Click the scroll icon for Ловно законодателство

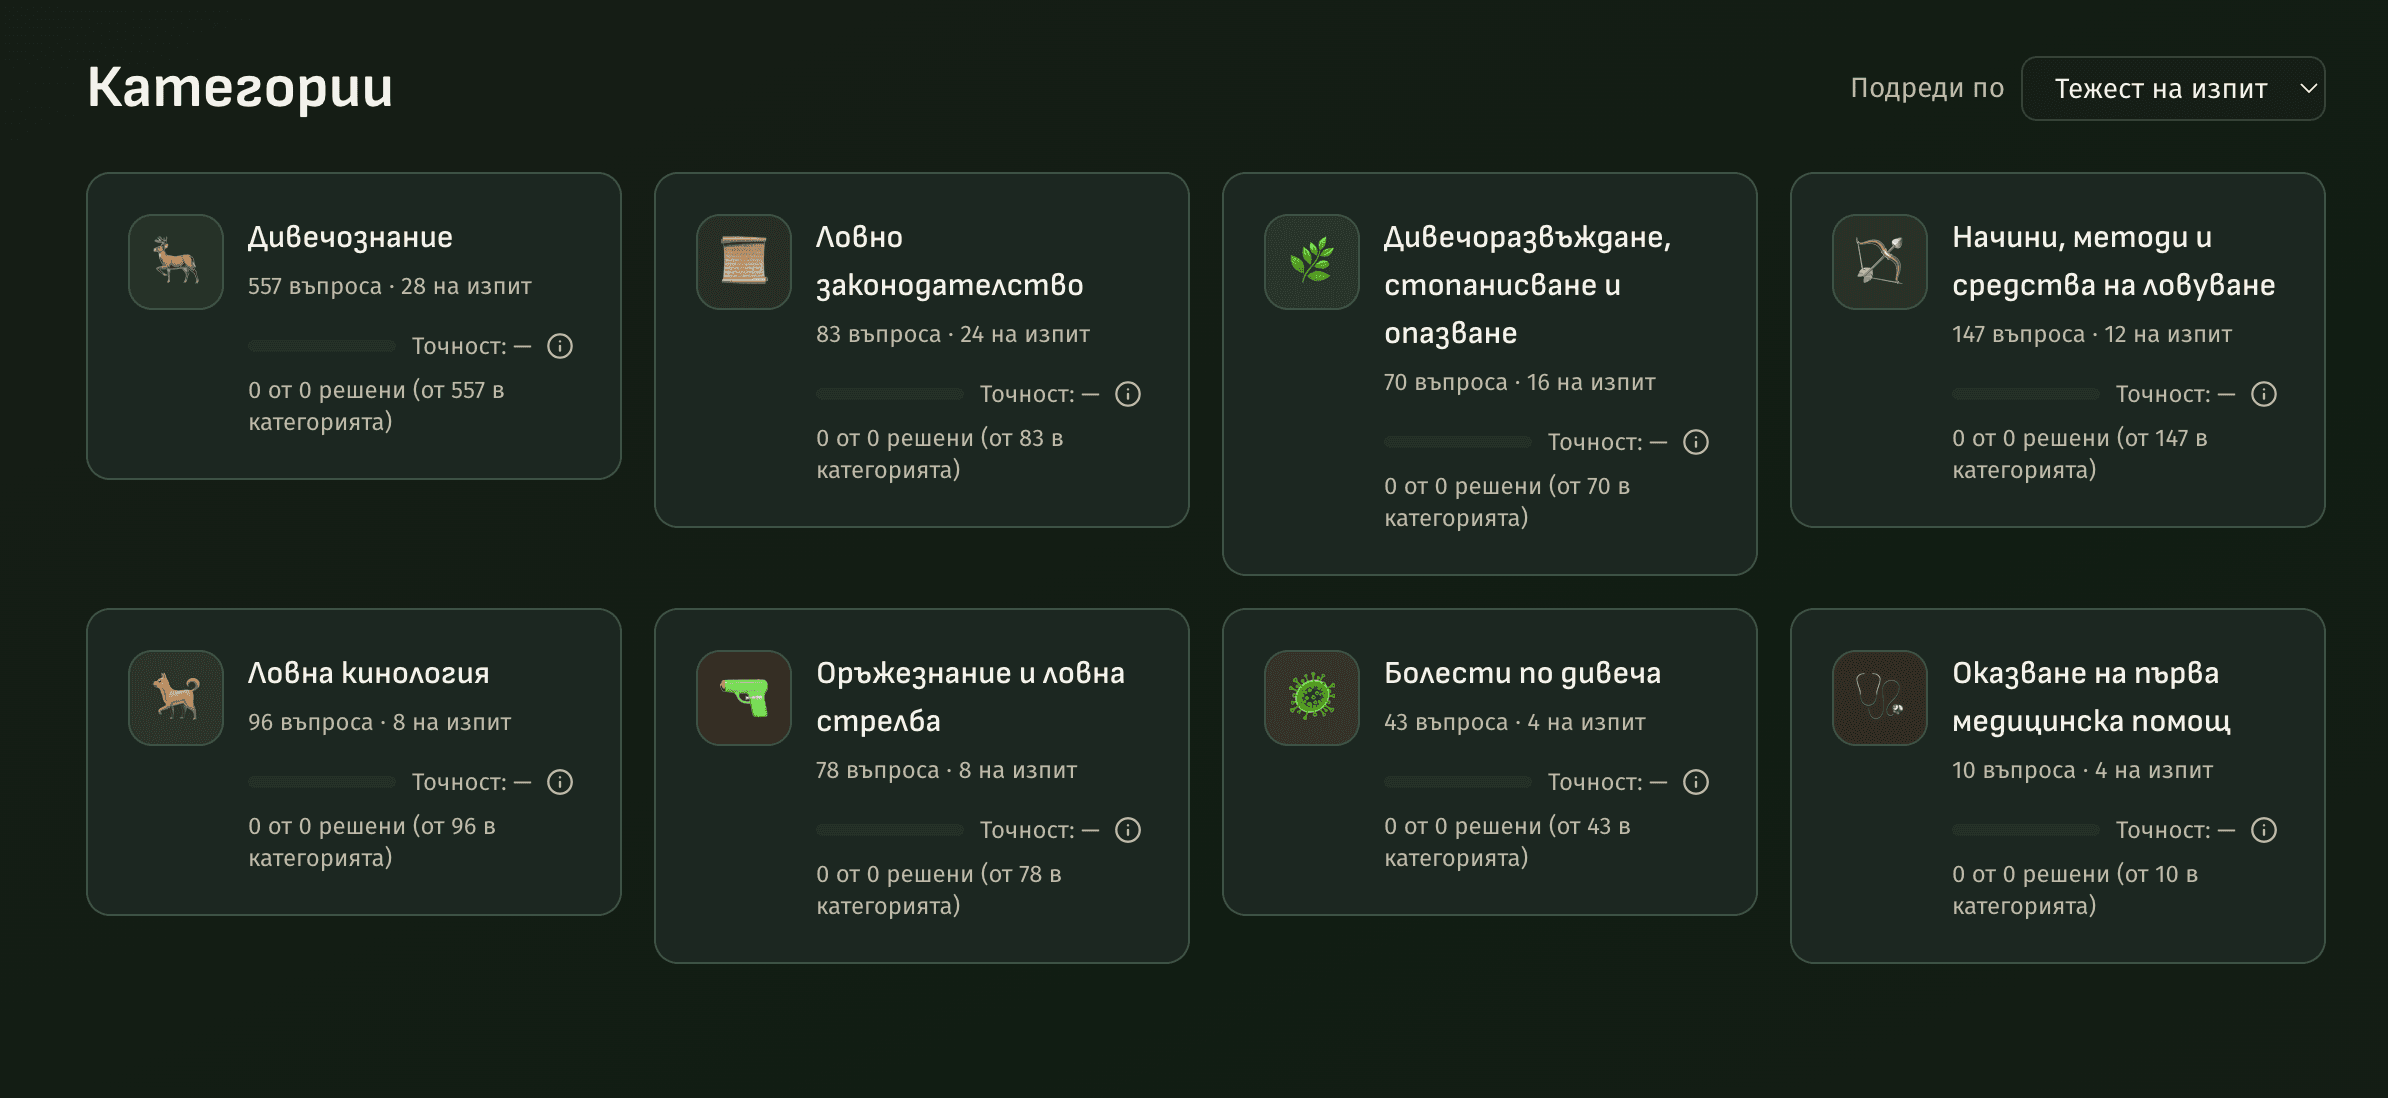coord(744,262)
